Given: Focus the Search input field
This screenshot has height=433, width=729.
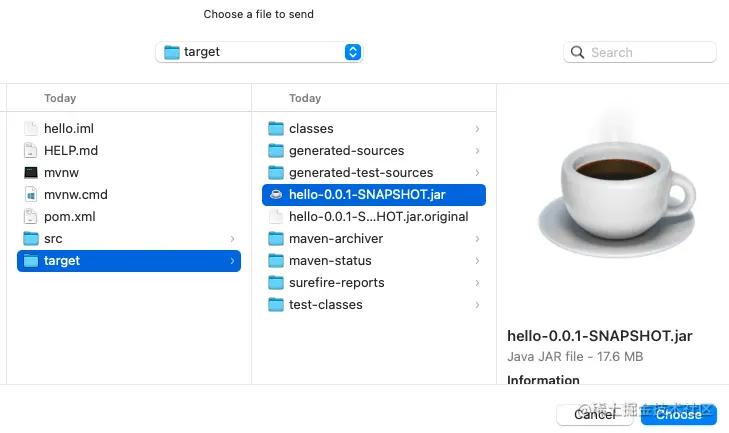Looking at the screenshot, I should tap(640, 52).
